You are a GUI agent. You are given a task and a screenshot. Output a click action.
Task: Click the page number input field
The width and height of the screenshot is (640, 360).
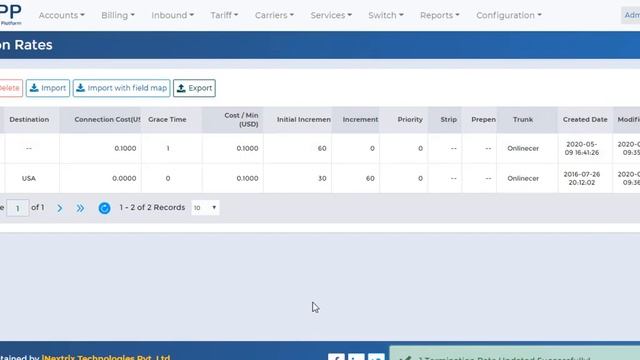tap(18, 208)
